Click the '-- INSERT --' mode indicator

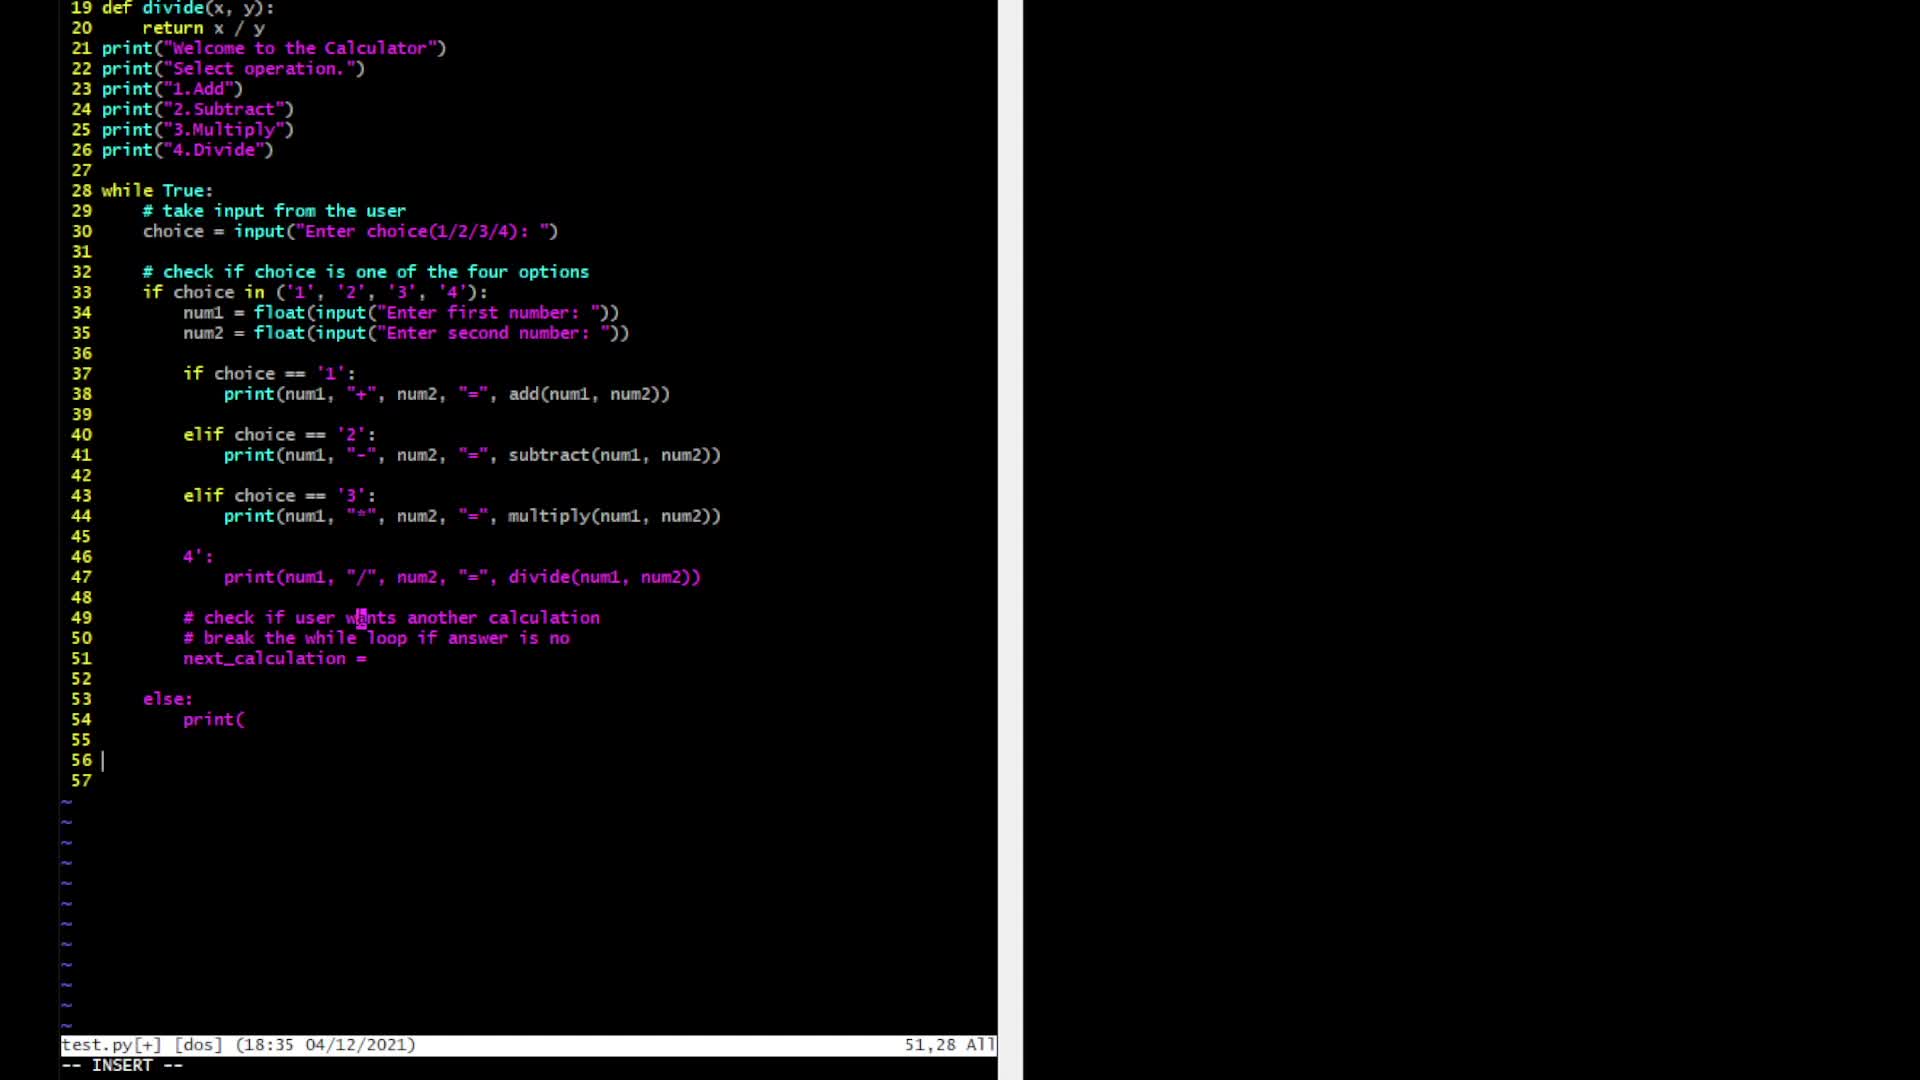tap(122, 1065)
